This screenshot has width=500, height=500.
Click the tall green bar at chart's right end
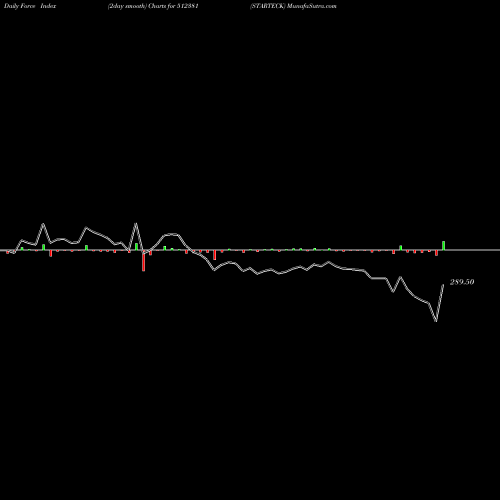(444, 245)
